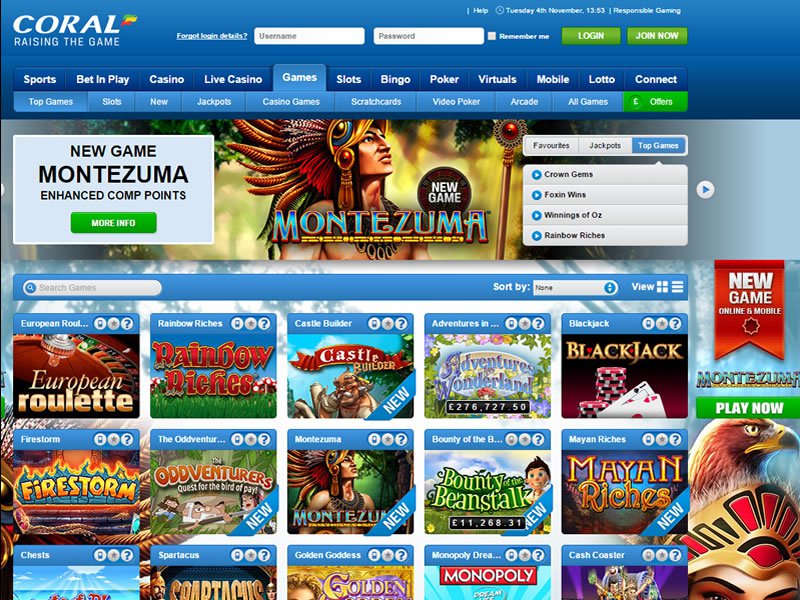
Task: Open the Scratchcards submenu
Action: click(x=376, y=102)
